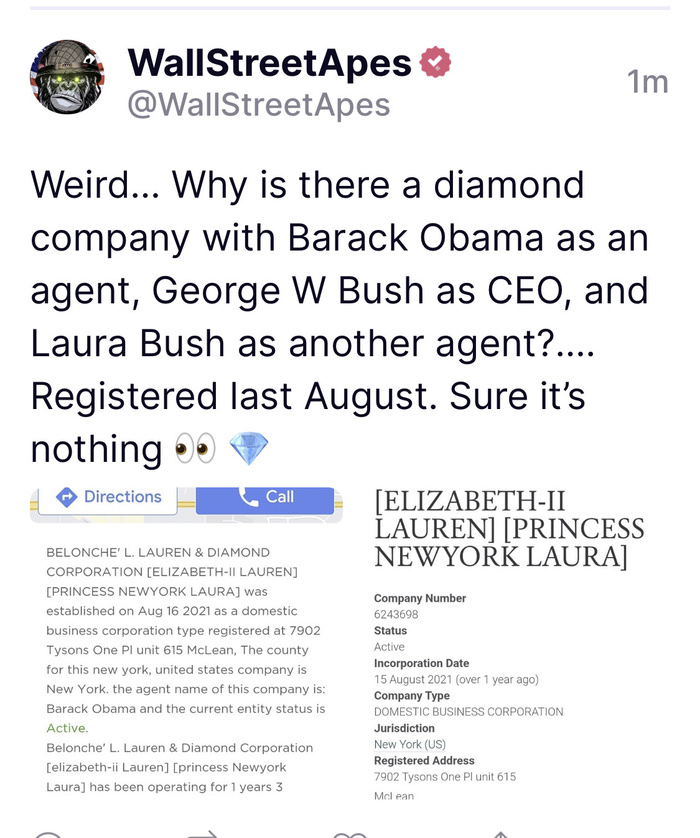The image size is (700, 838).
Task: Tap the phone icon in the Call button
Action: pos(248,497)
